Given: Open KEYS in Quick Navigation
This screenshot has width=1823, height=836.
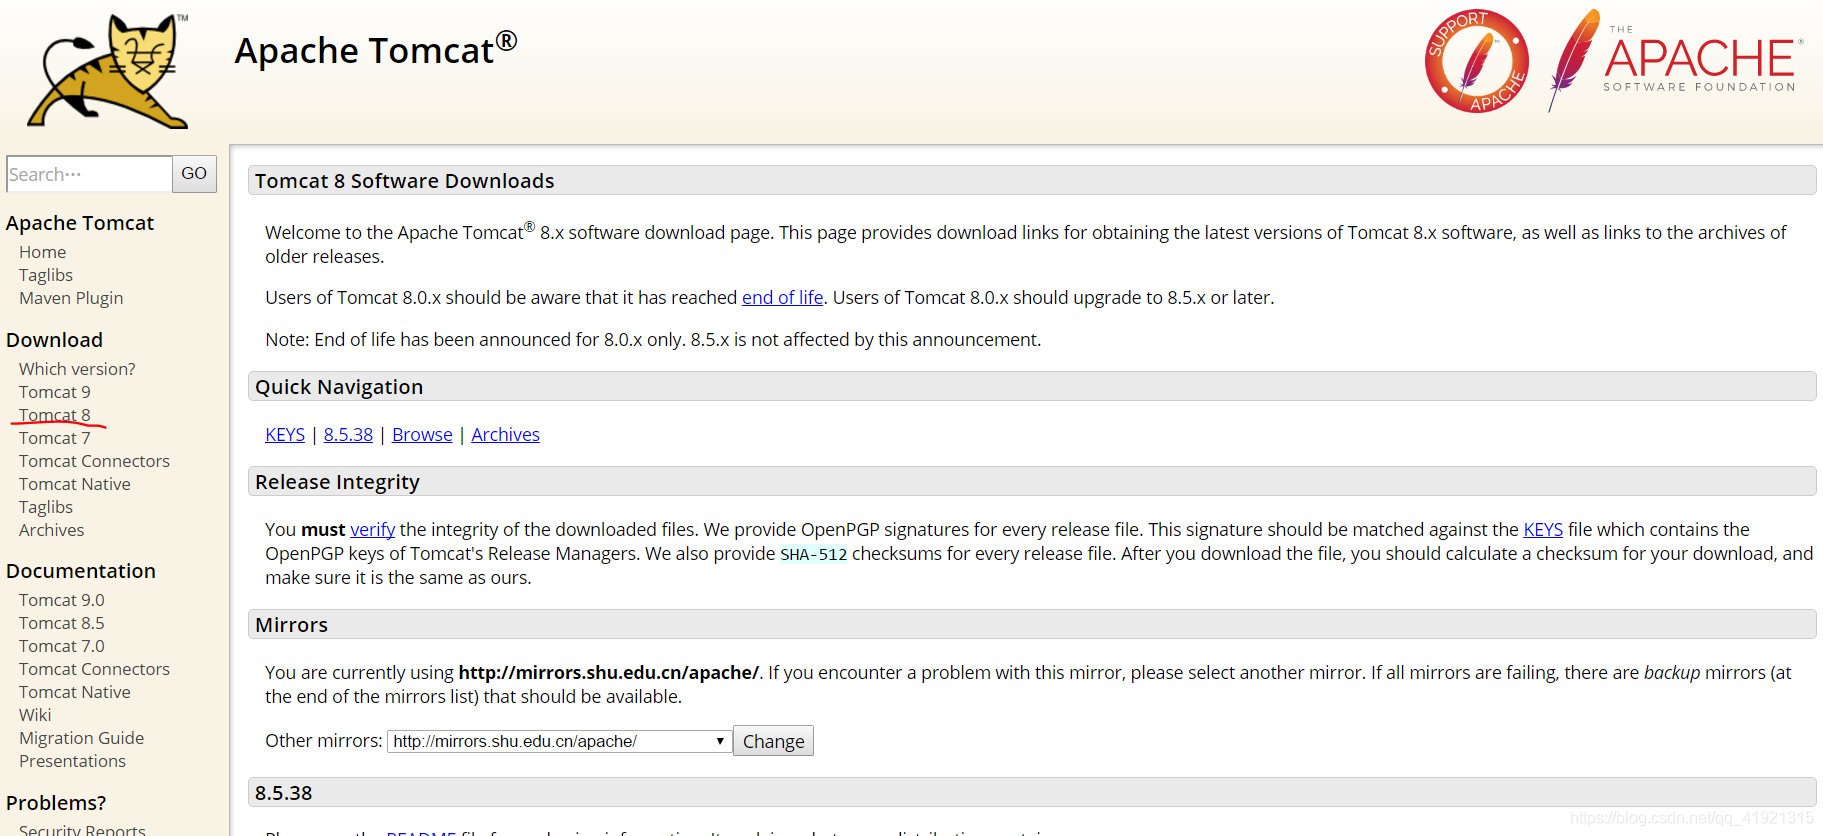Looking at the screenshot, I should 285,435.
